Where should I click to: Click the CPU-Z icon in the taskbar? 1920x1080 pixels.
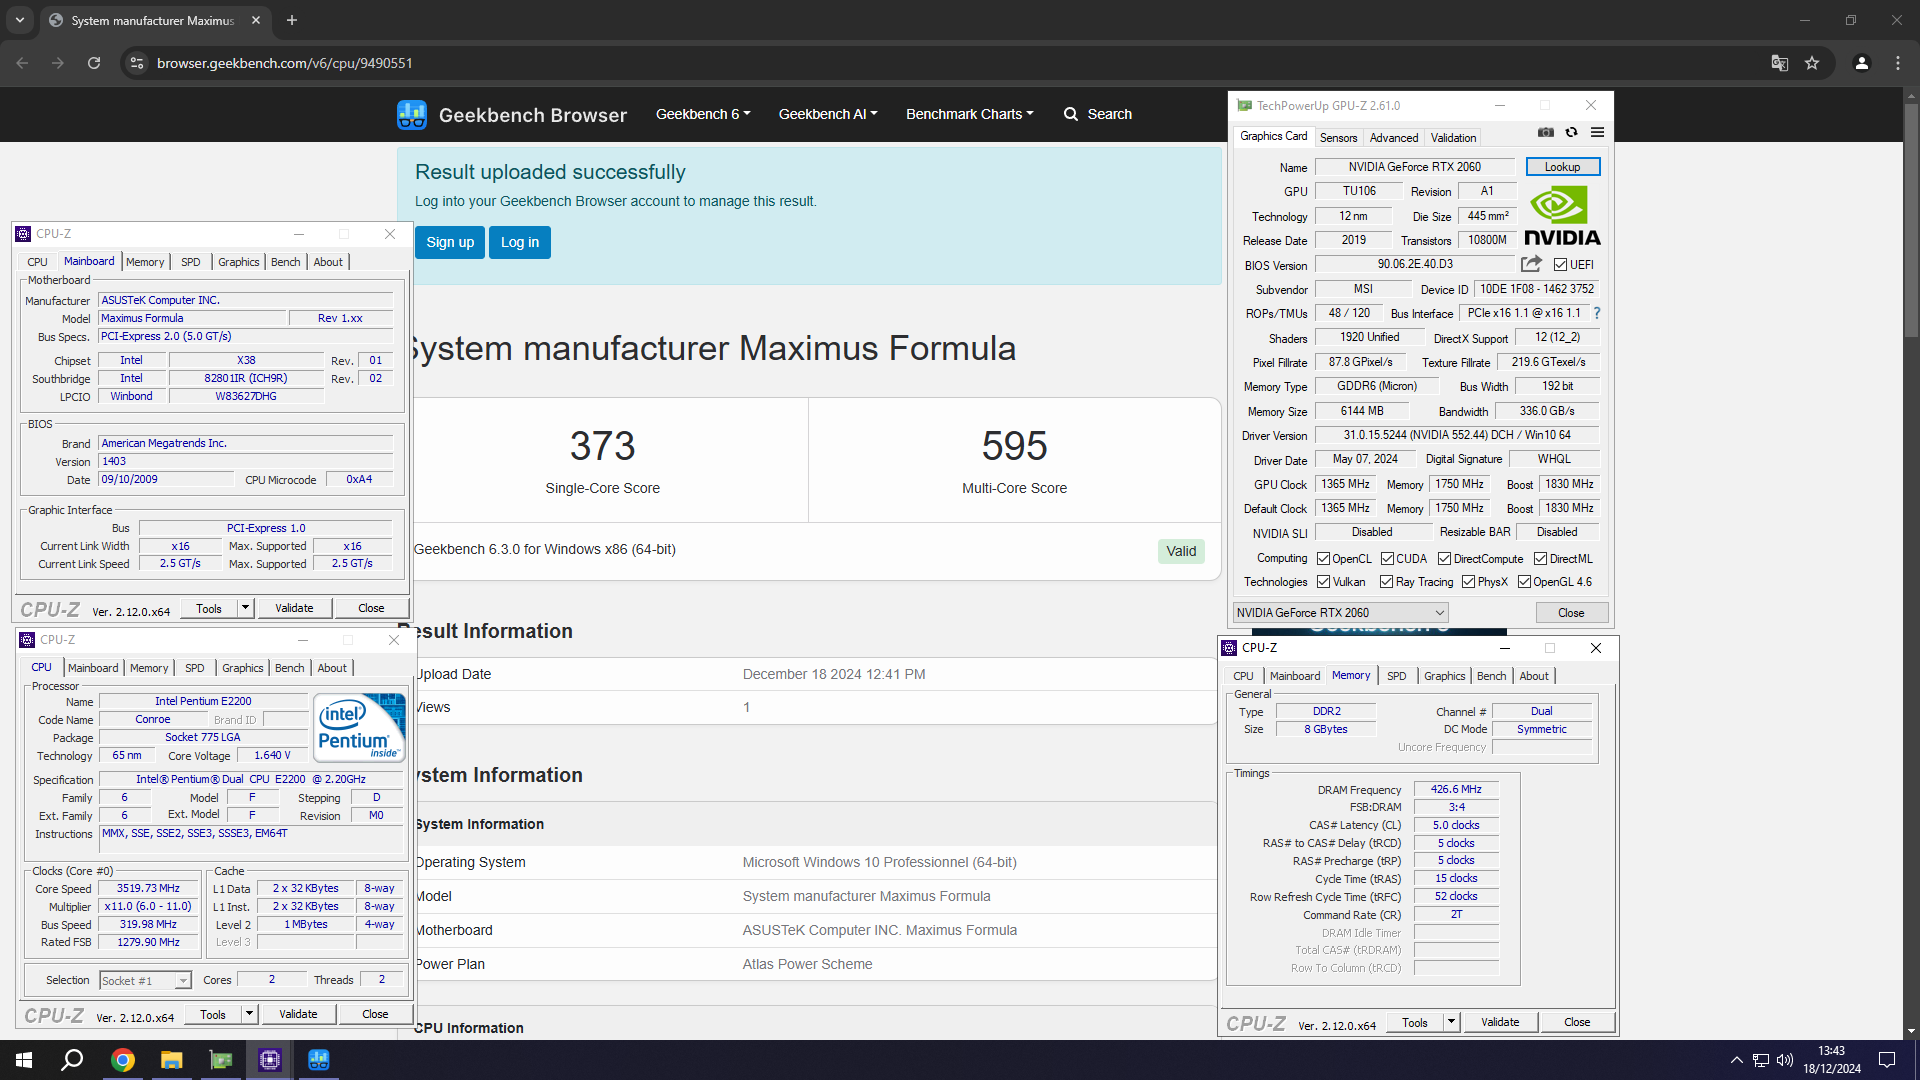[269, 1060]
